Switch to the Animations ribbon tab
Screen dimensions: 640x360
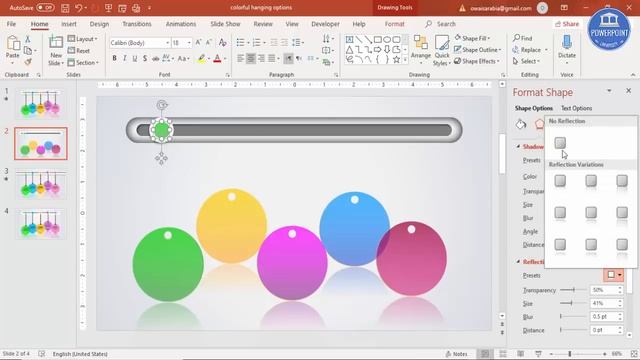point(181,24)
